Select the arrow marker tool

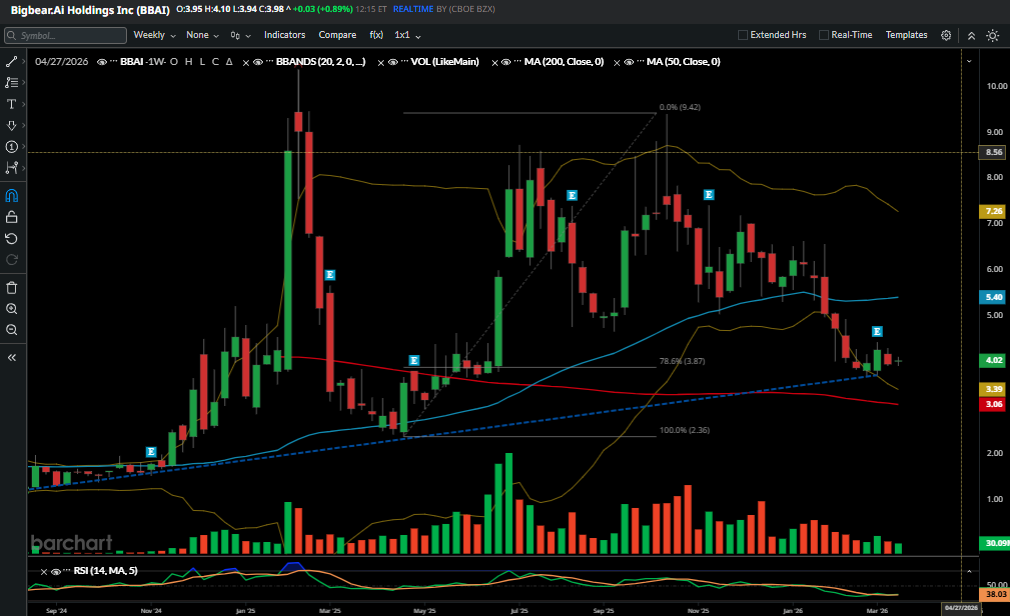click(11, 125)
